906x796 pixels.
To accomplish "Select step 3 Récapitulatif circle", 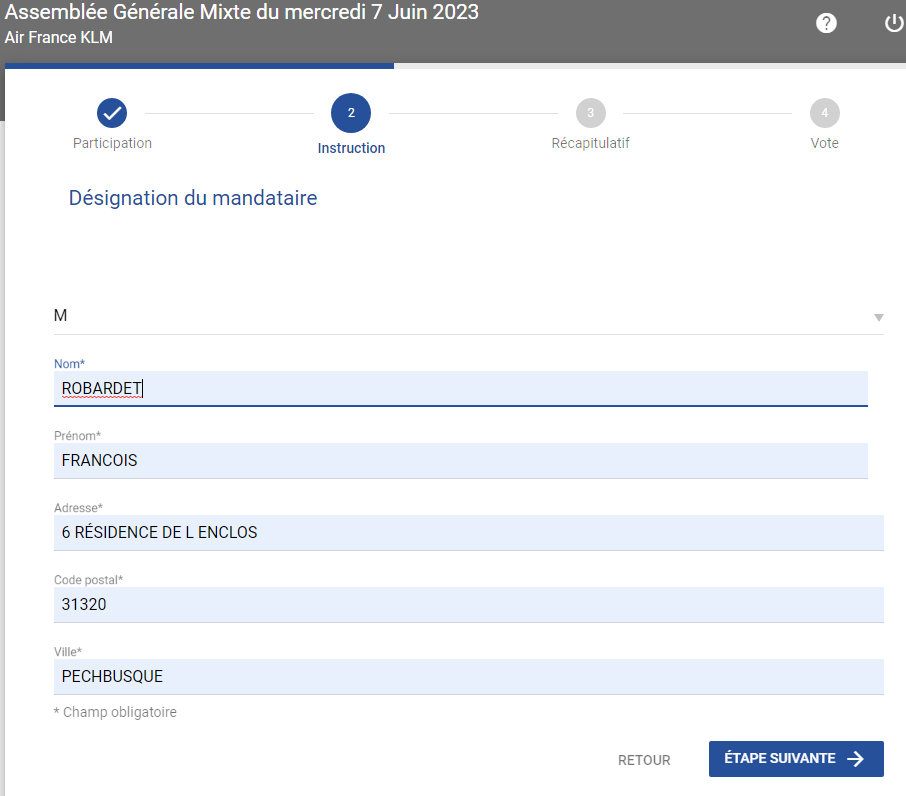I will [x=591, y=113].
